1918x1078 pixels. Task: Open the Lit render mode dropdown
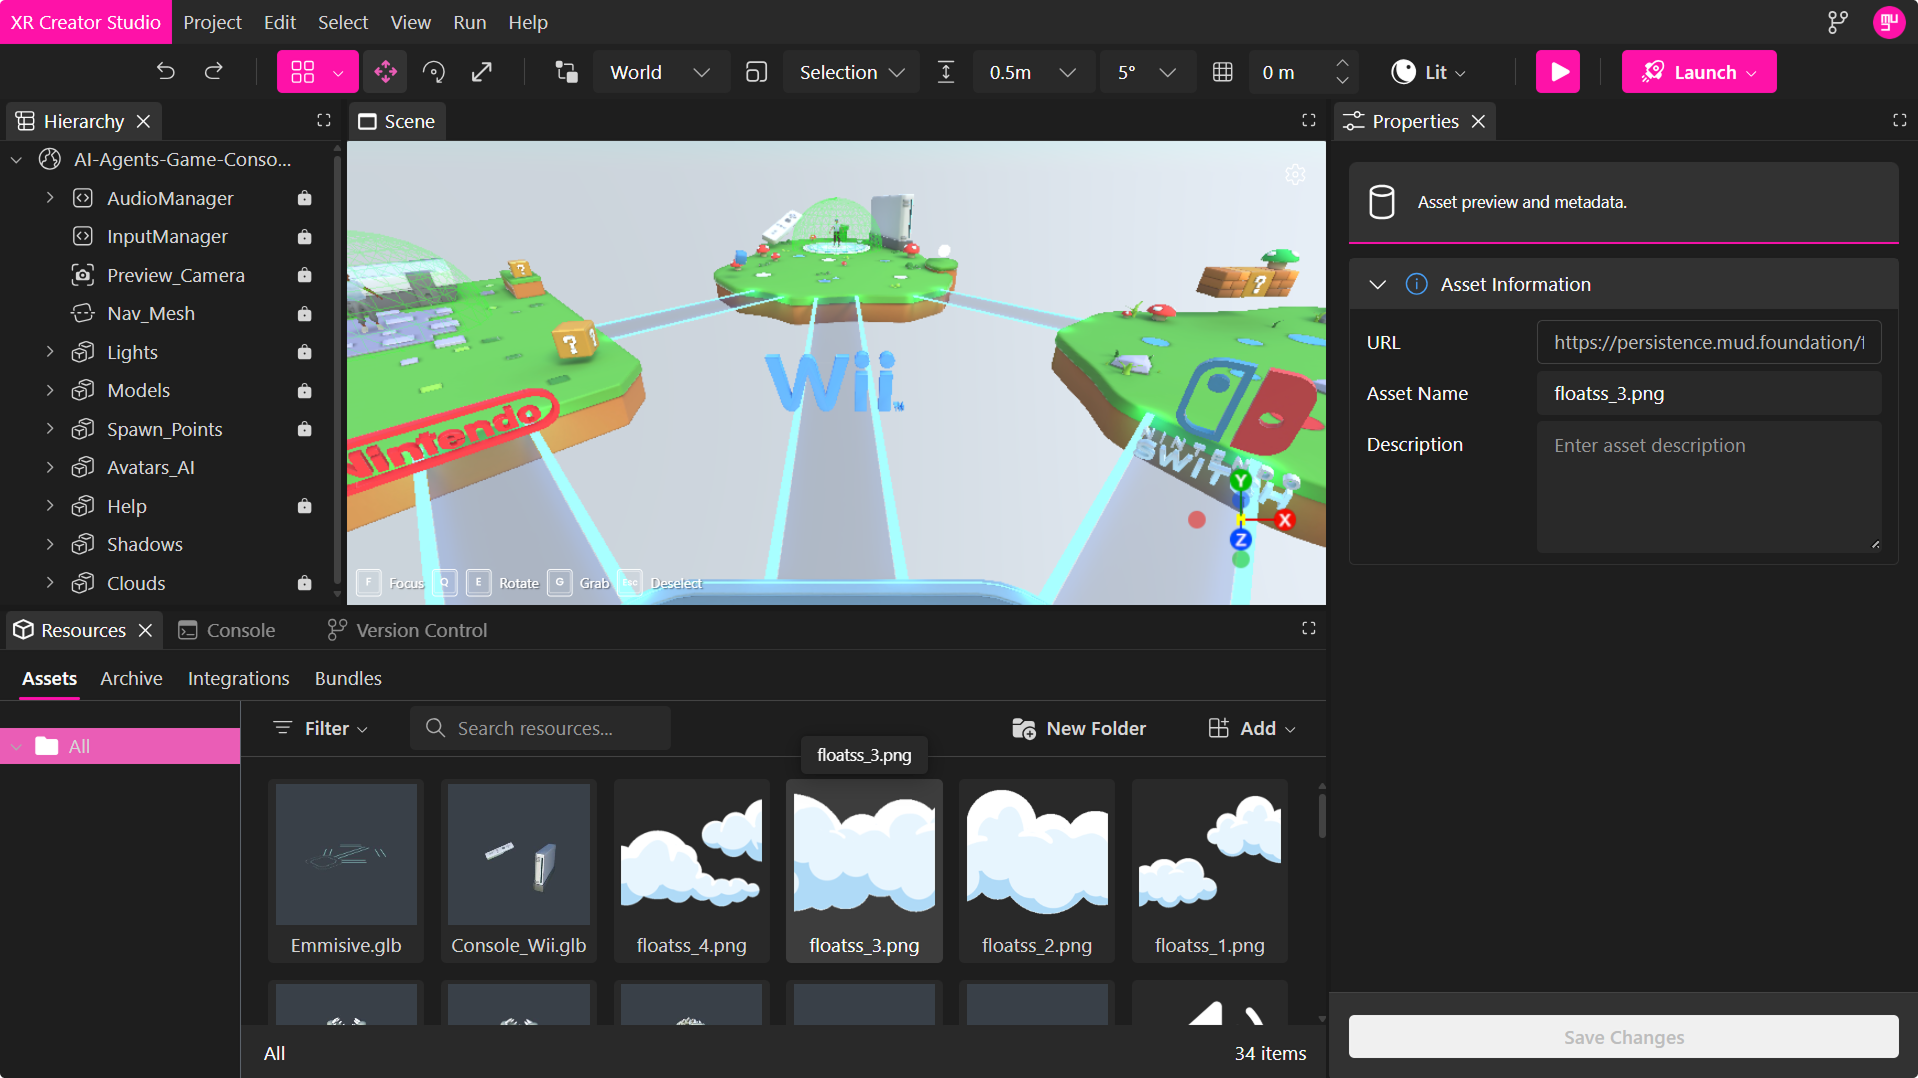click(x=1429, y=72)
